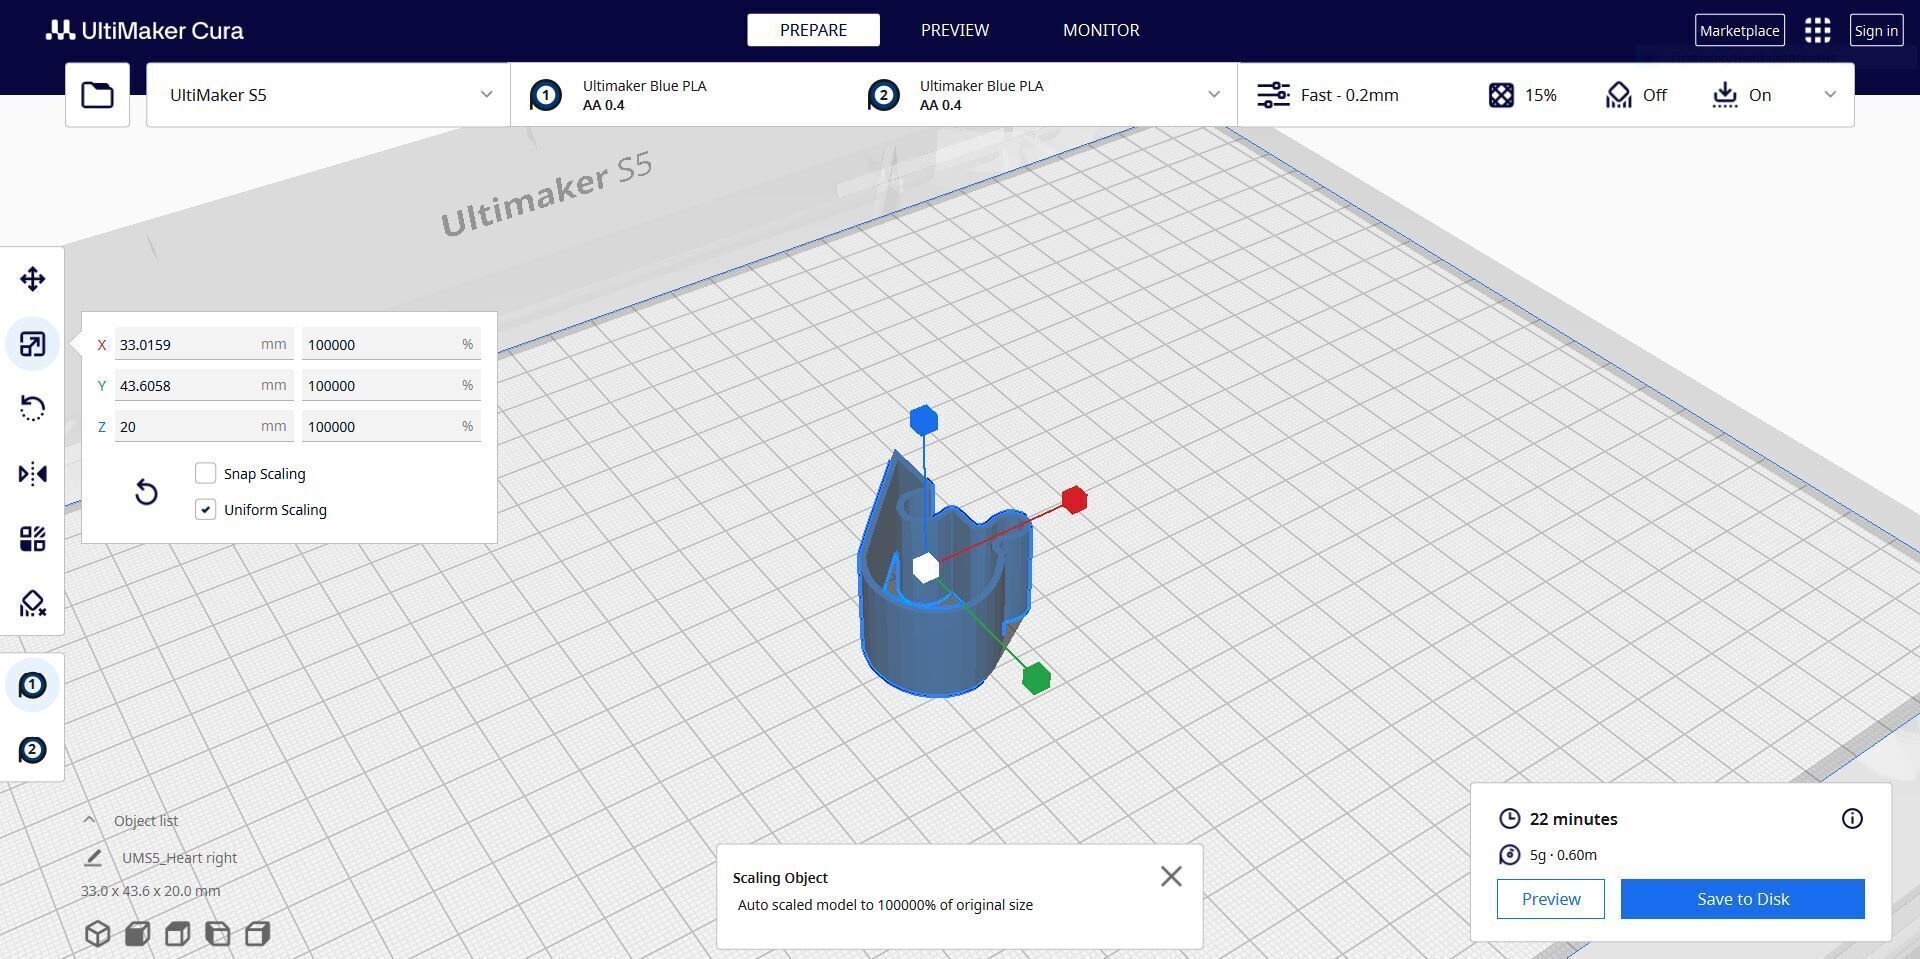Expand the material configuration dropdown arrow

[1213, 95]
